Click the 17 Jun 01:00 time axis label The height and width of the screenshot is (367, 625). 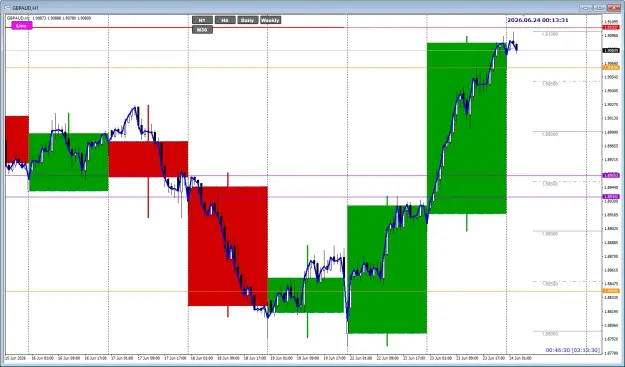coord(122,358)
